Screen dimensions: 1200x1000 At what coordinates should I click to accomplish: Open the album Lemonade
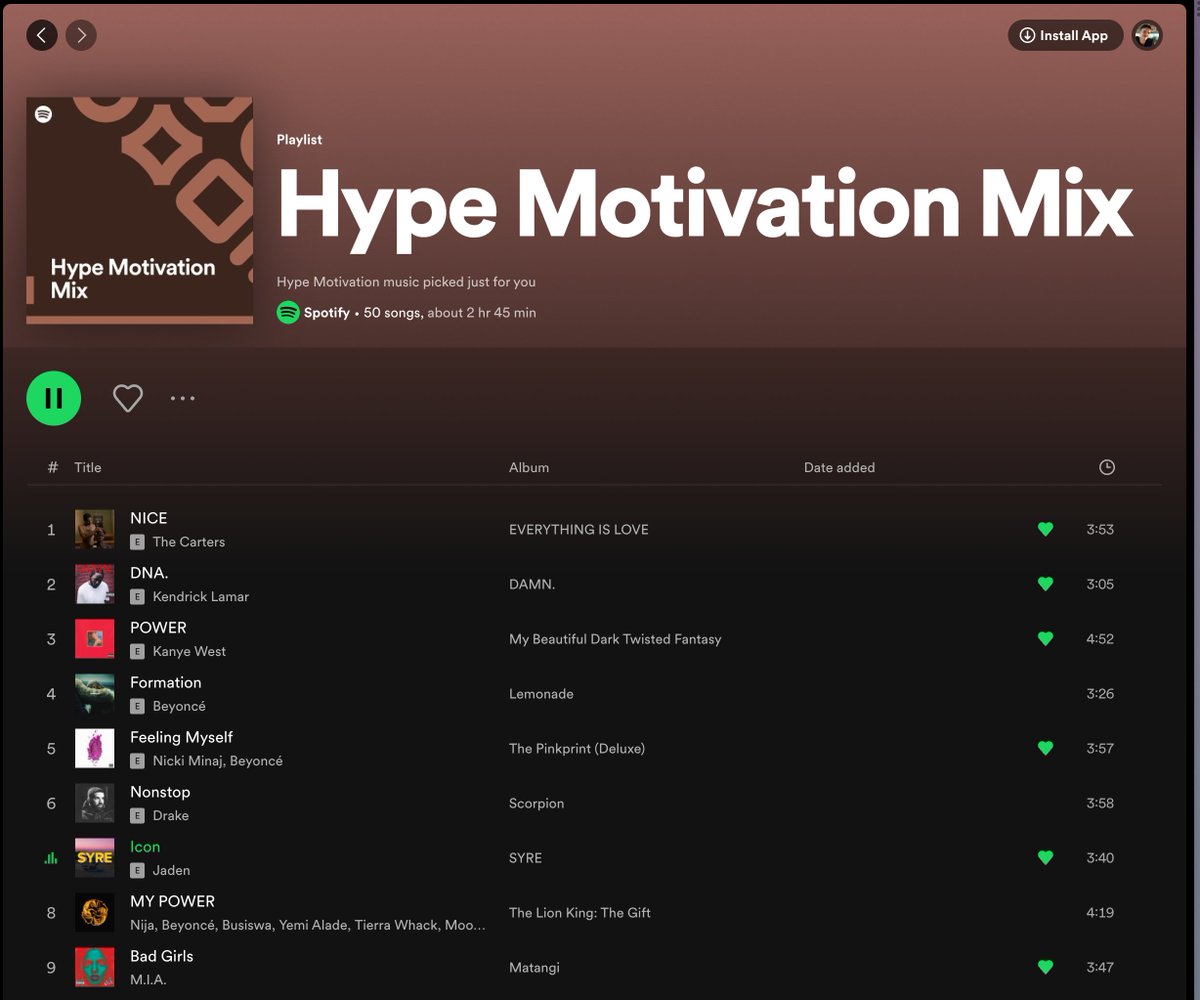[541, 694]
